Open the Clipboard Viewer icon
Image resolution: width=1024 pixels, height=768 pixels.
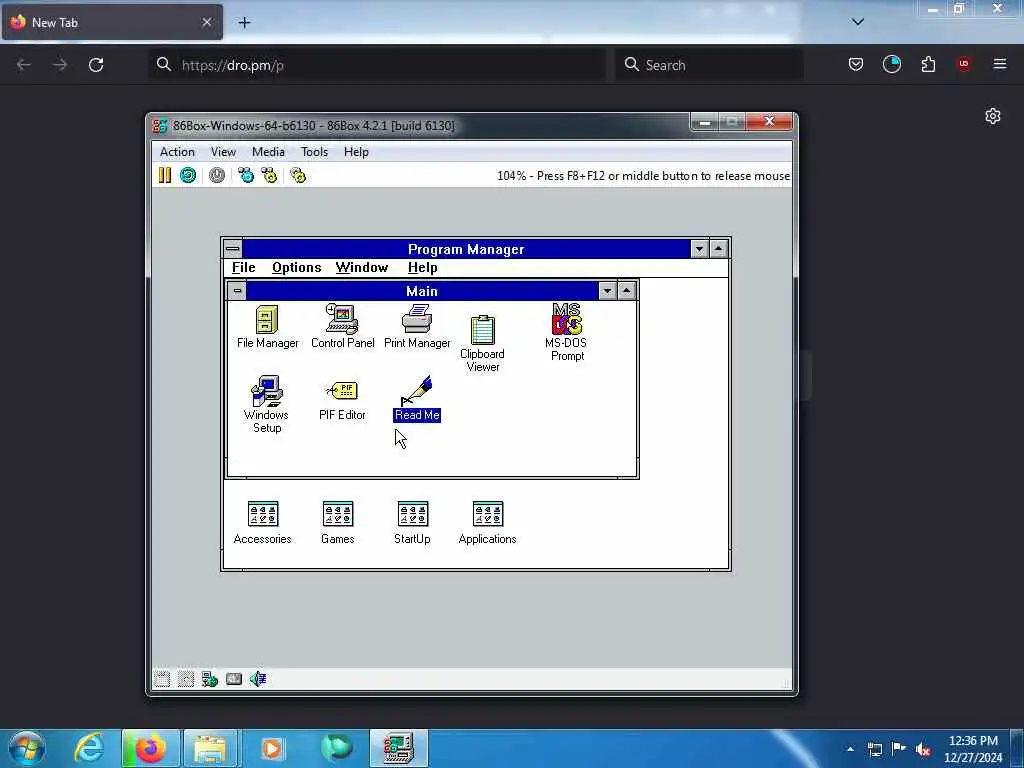(x=483, y=344)
